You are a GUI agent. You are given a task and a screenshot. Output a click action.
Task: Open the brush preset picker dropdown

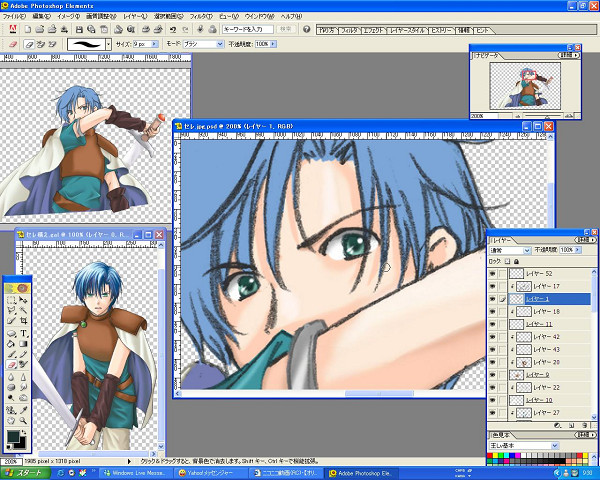click(109, 44)
